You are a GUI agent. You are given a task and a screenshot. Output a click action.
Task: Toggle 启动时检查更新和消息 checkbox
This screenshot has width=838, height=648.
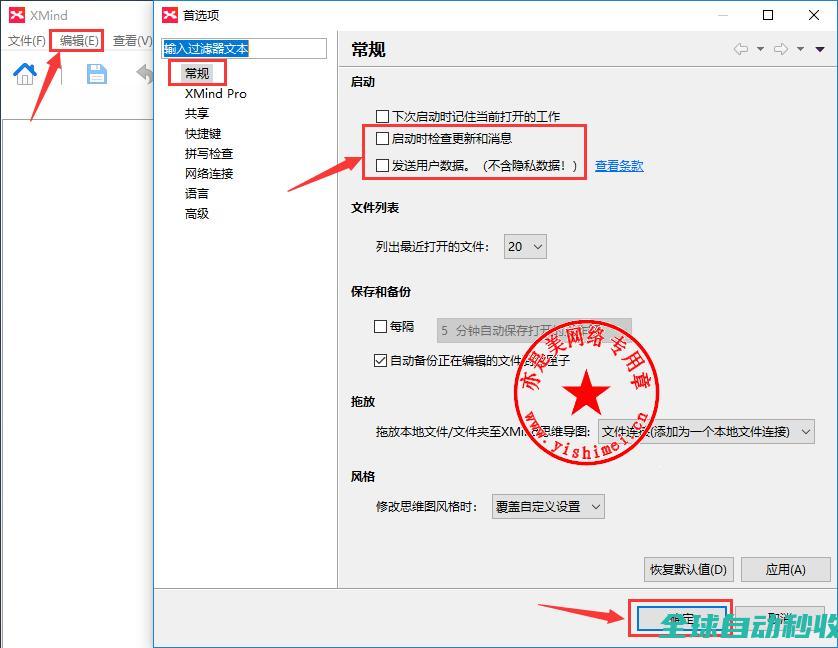point(382,139)
